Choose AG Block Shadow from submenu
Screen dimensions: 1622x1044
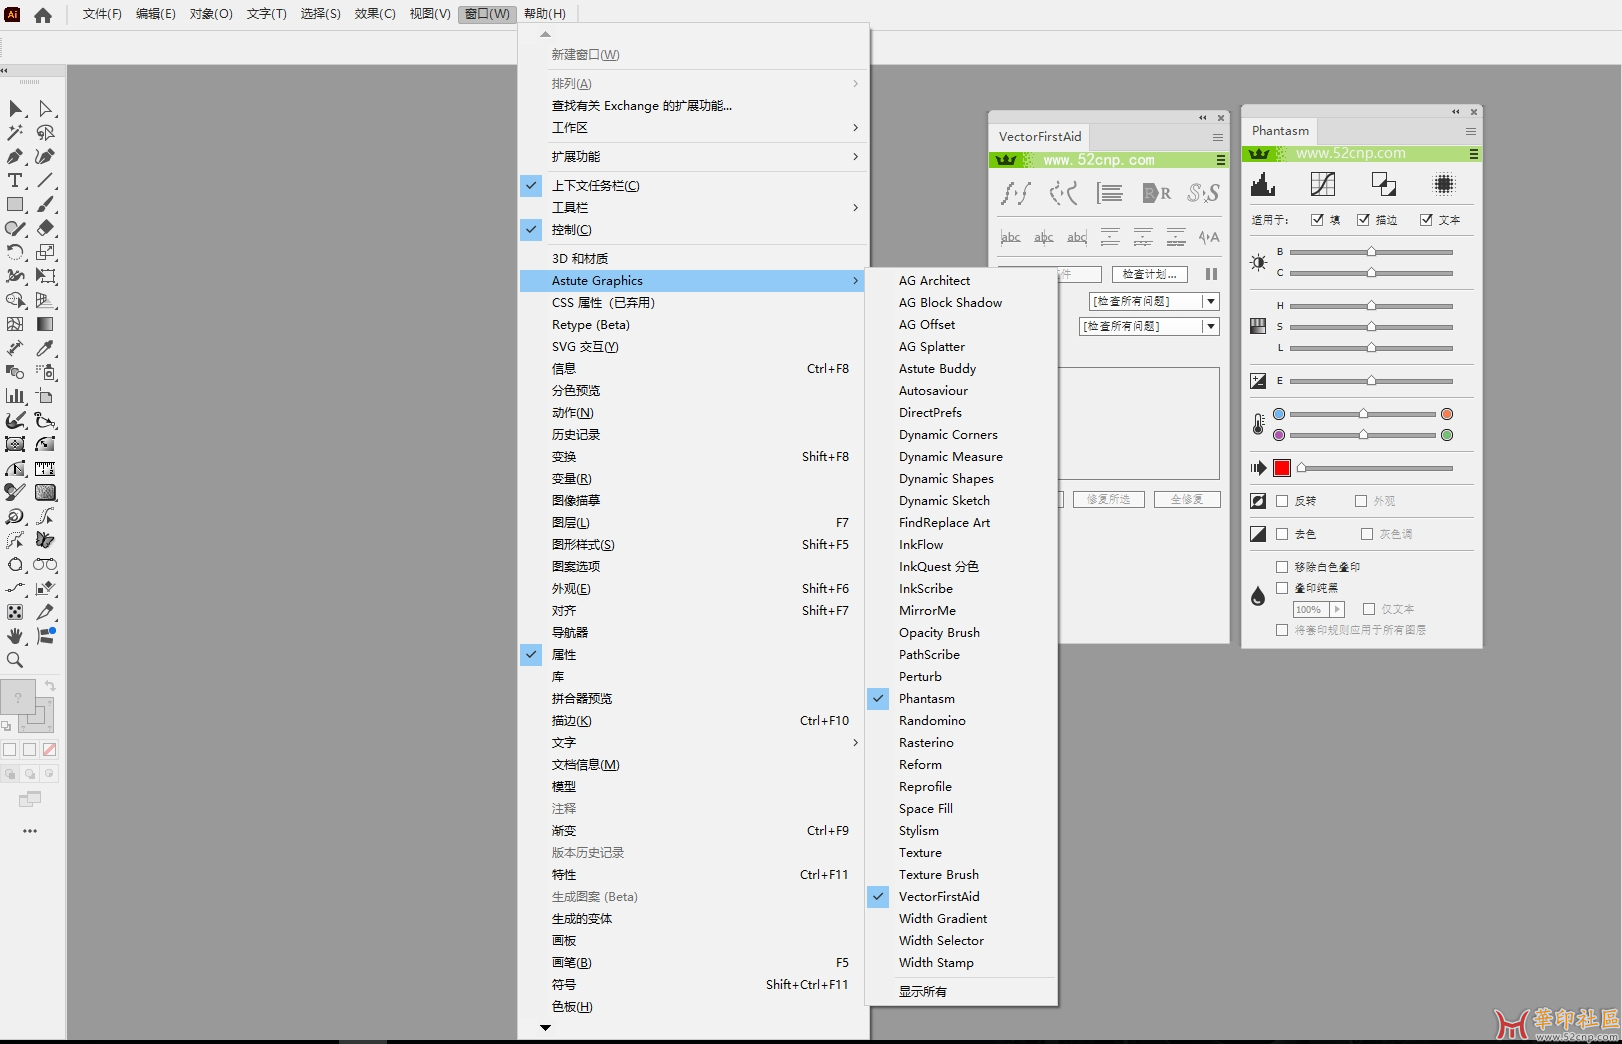point(962,303)
